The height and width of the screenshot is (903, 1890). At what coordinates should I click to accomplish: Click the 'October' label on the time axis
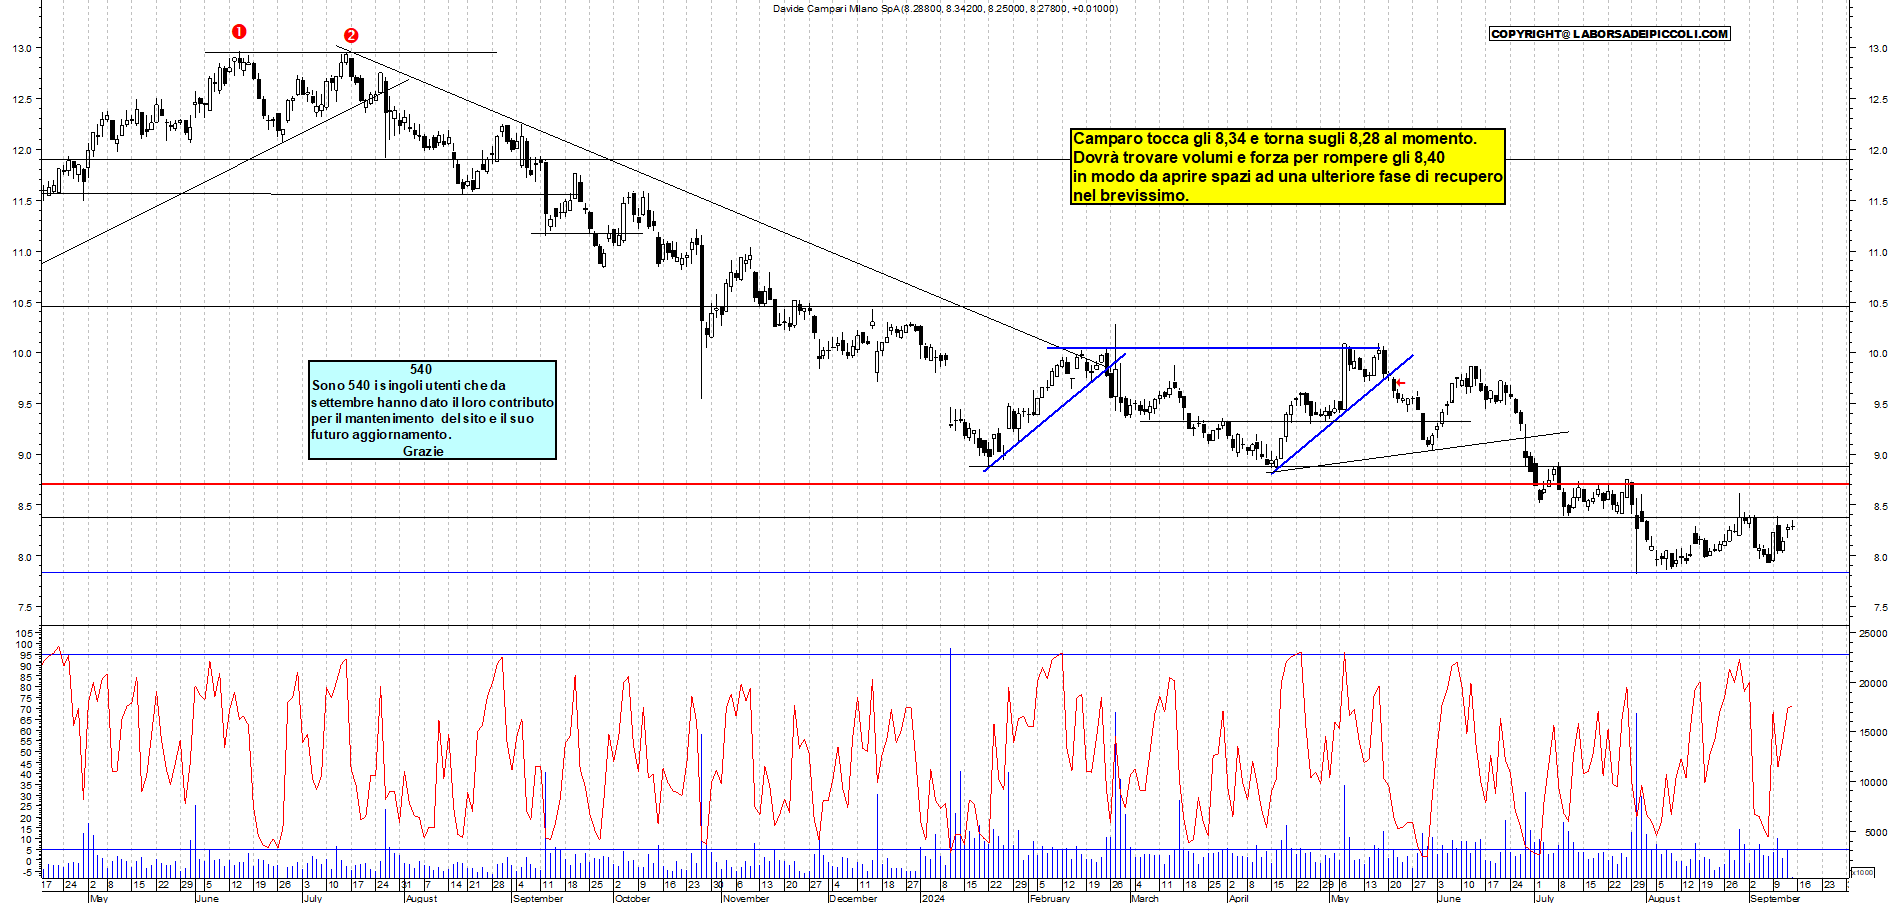[632, 898]
